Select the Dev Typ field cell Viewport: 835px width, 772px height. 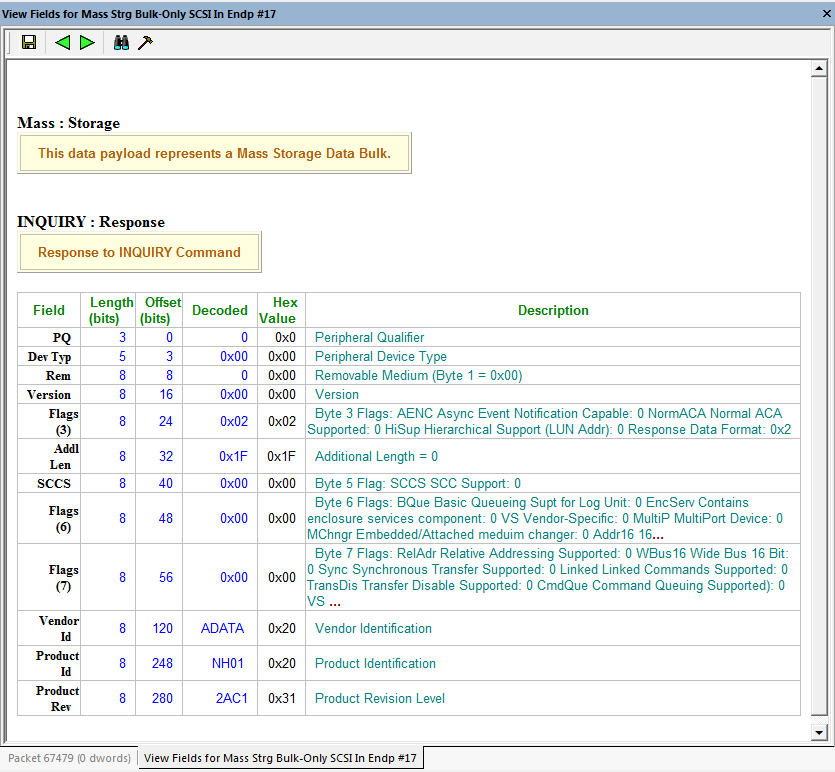49,357
